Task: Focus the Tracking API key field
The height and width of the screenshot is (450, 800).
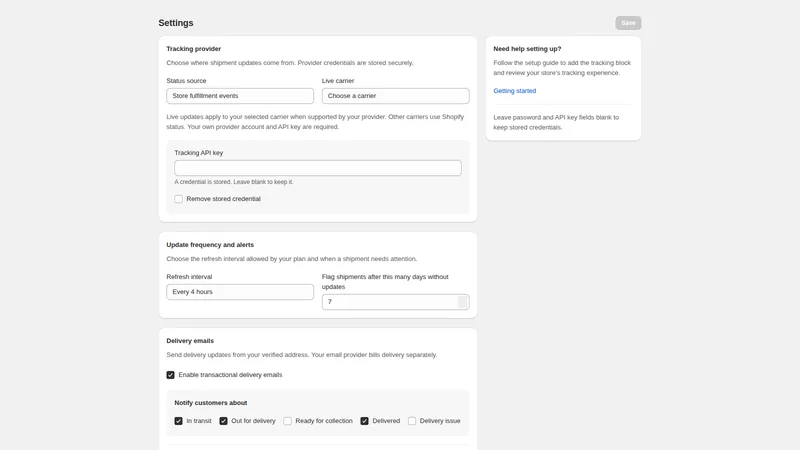Action: (318, 168)
